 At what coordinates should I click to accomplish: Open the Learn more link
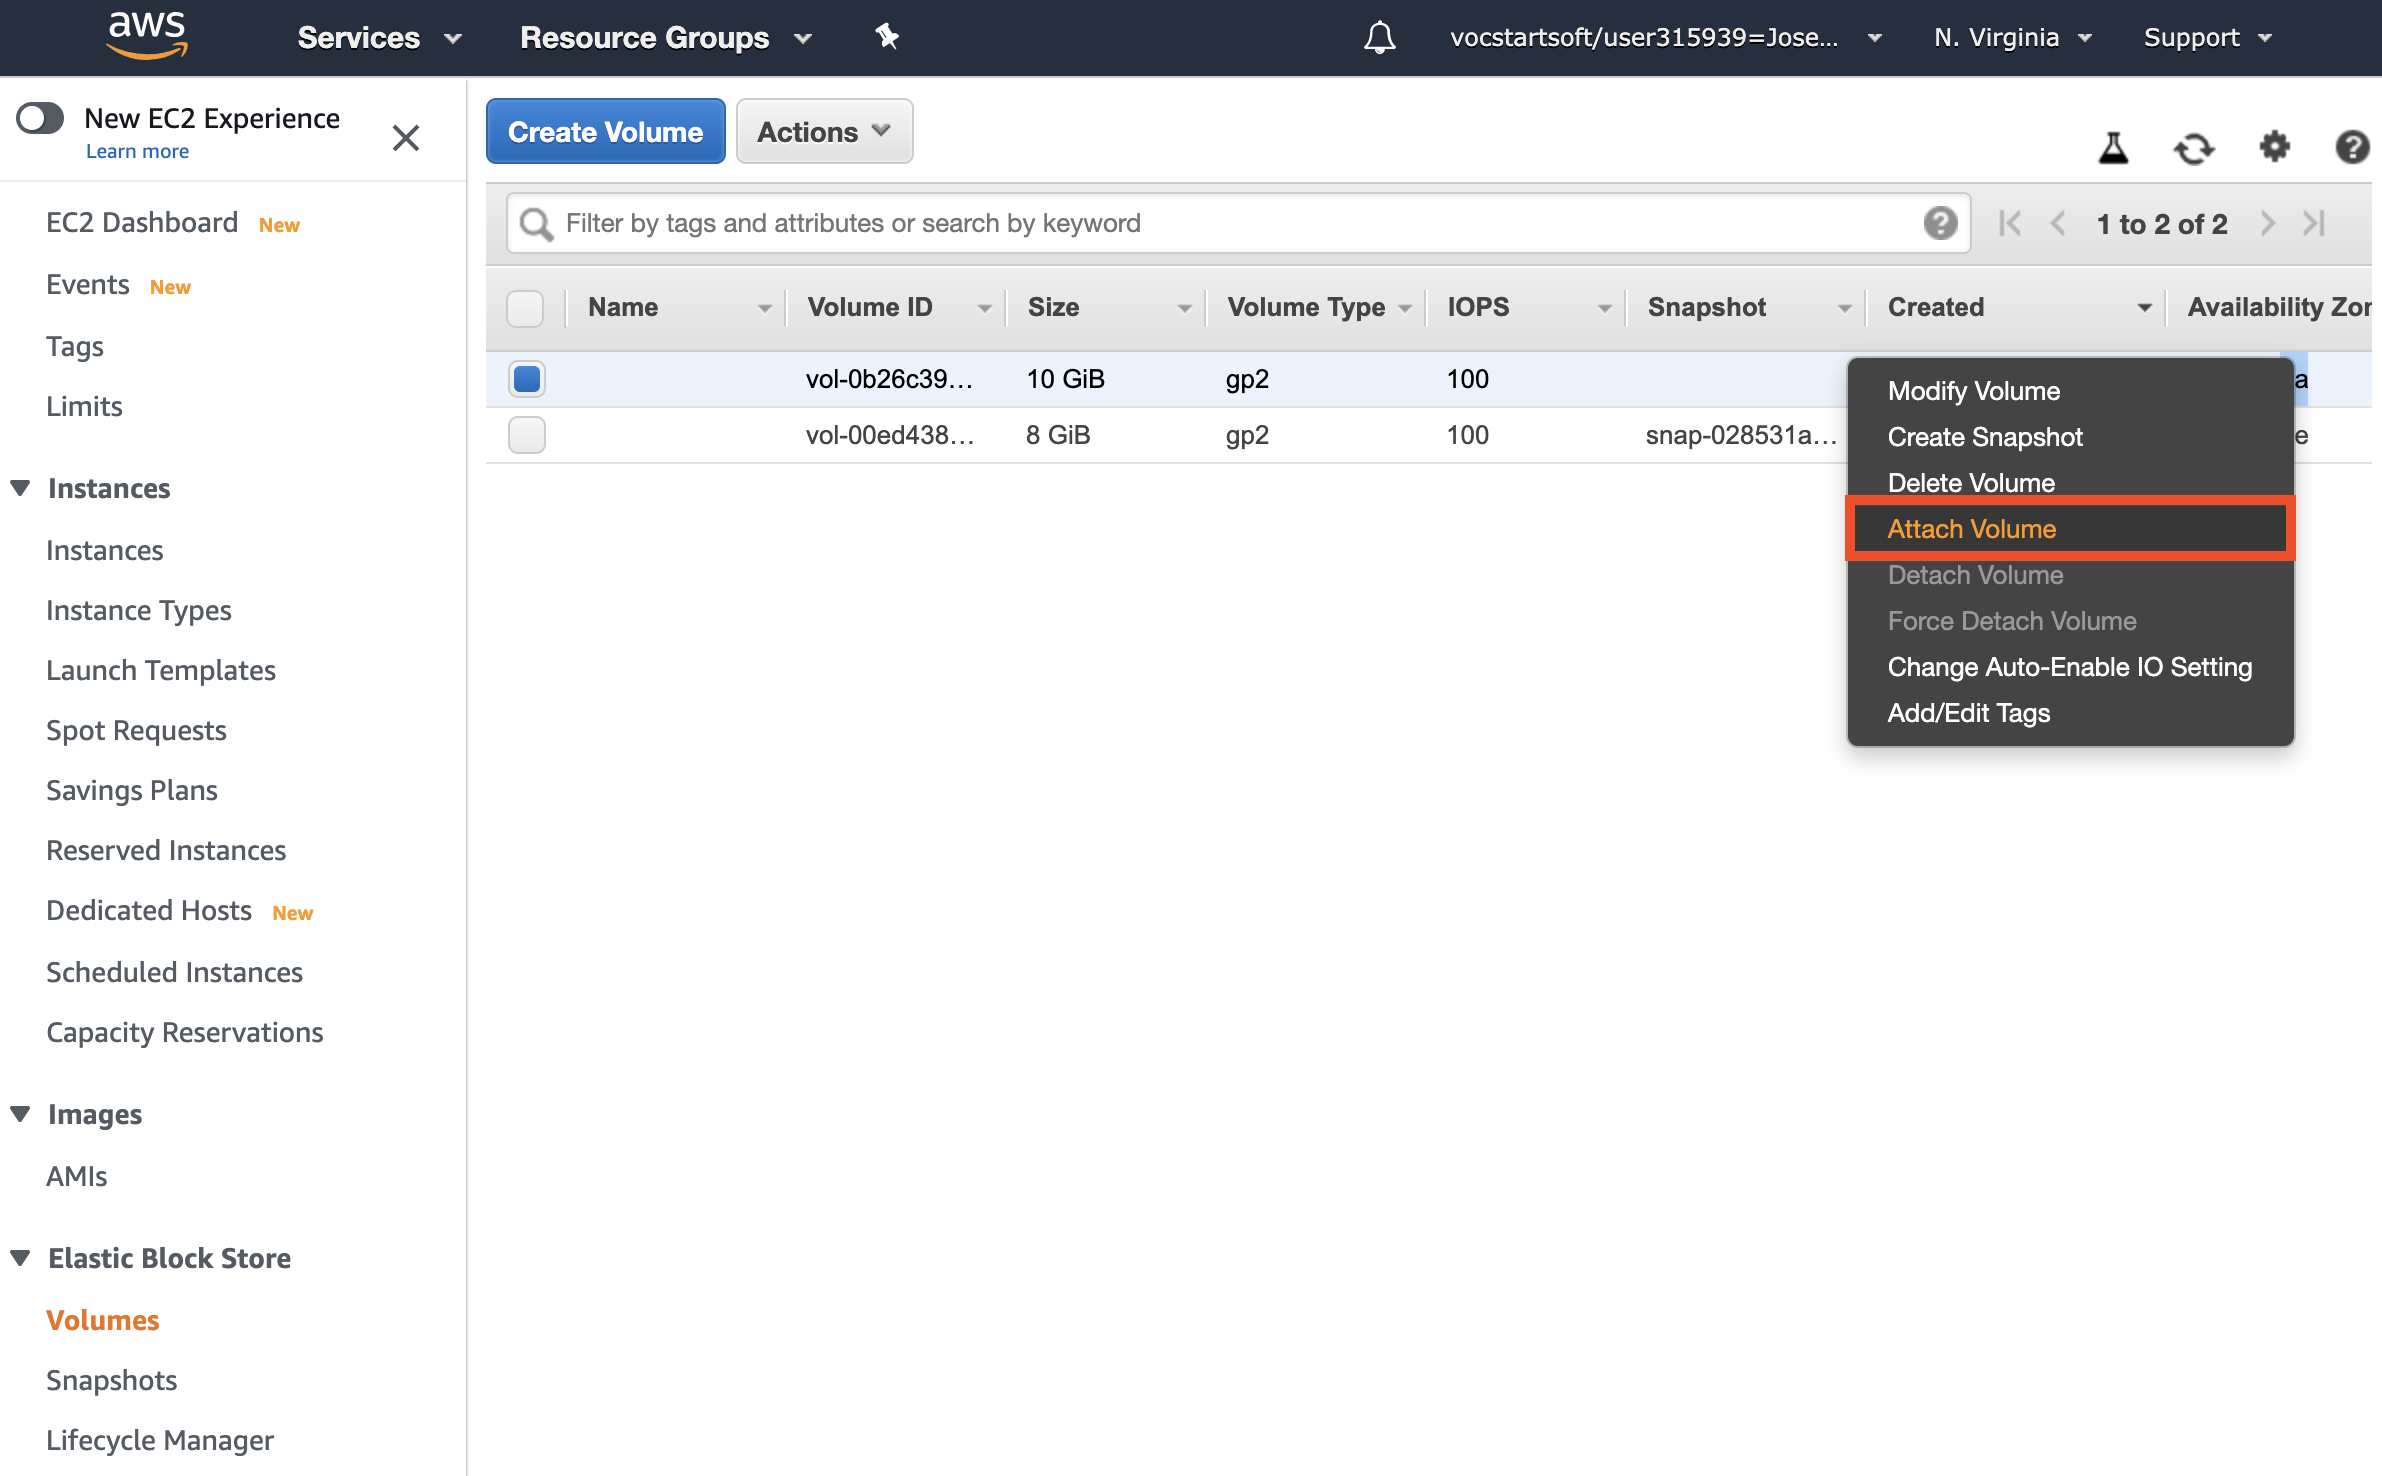[x=137, y=151]
